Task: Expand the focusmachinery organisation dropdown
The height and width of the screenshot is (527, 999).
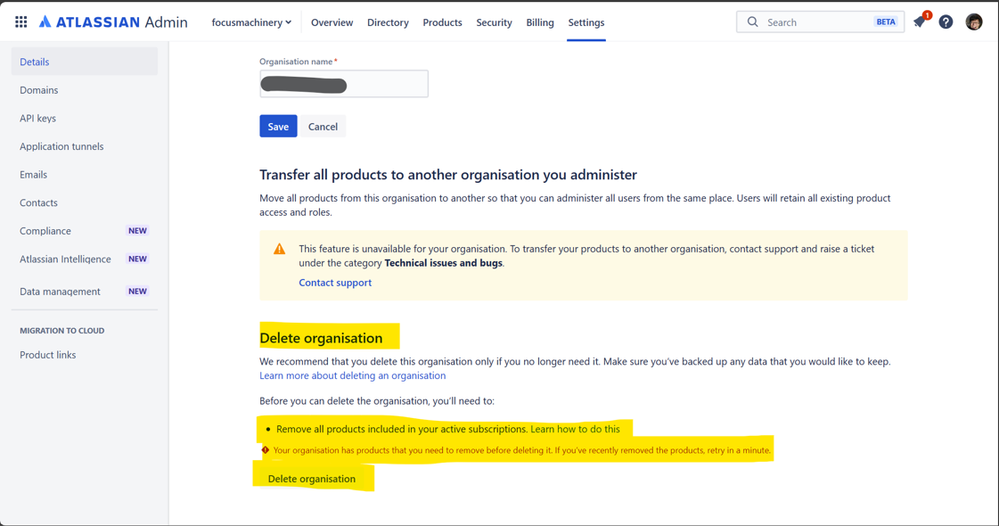Action: (252, 22)
